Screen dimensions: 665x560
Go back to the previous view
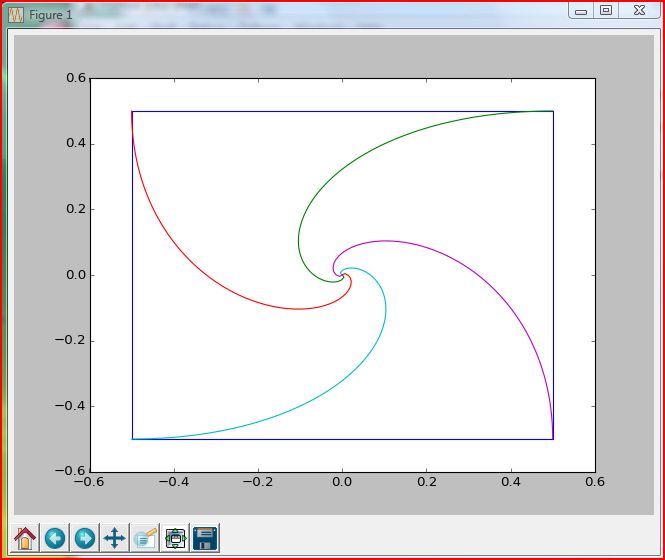[55, 538]
